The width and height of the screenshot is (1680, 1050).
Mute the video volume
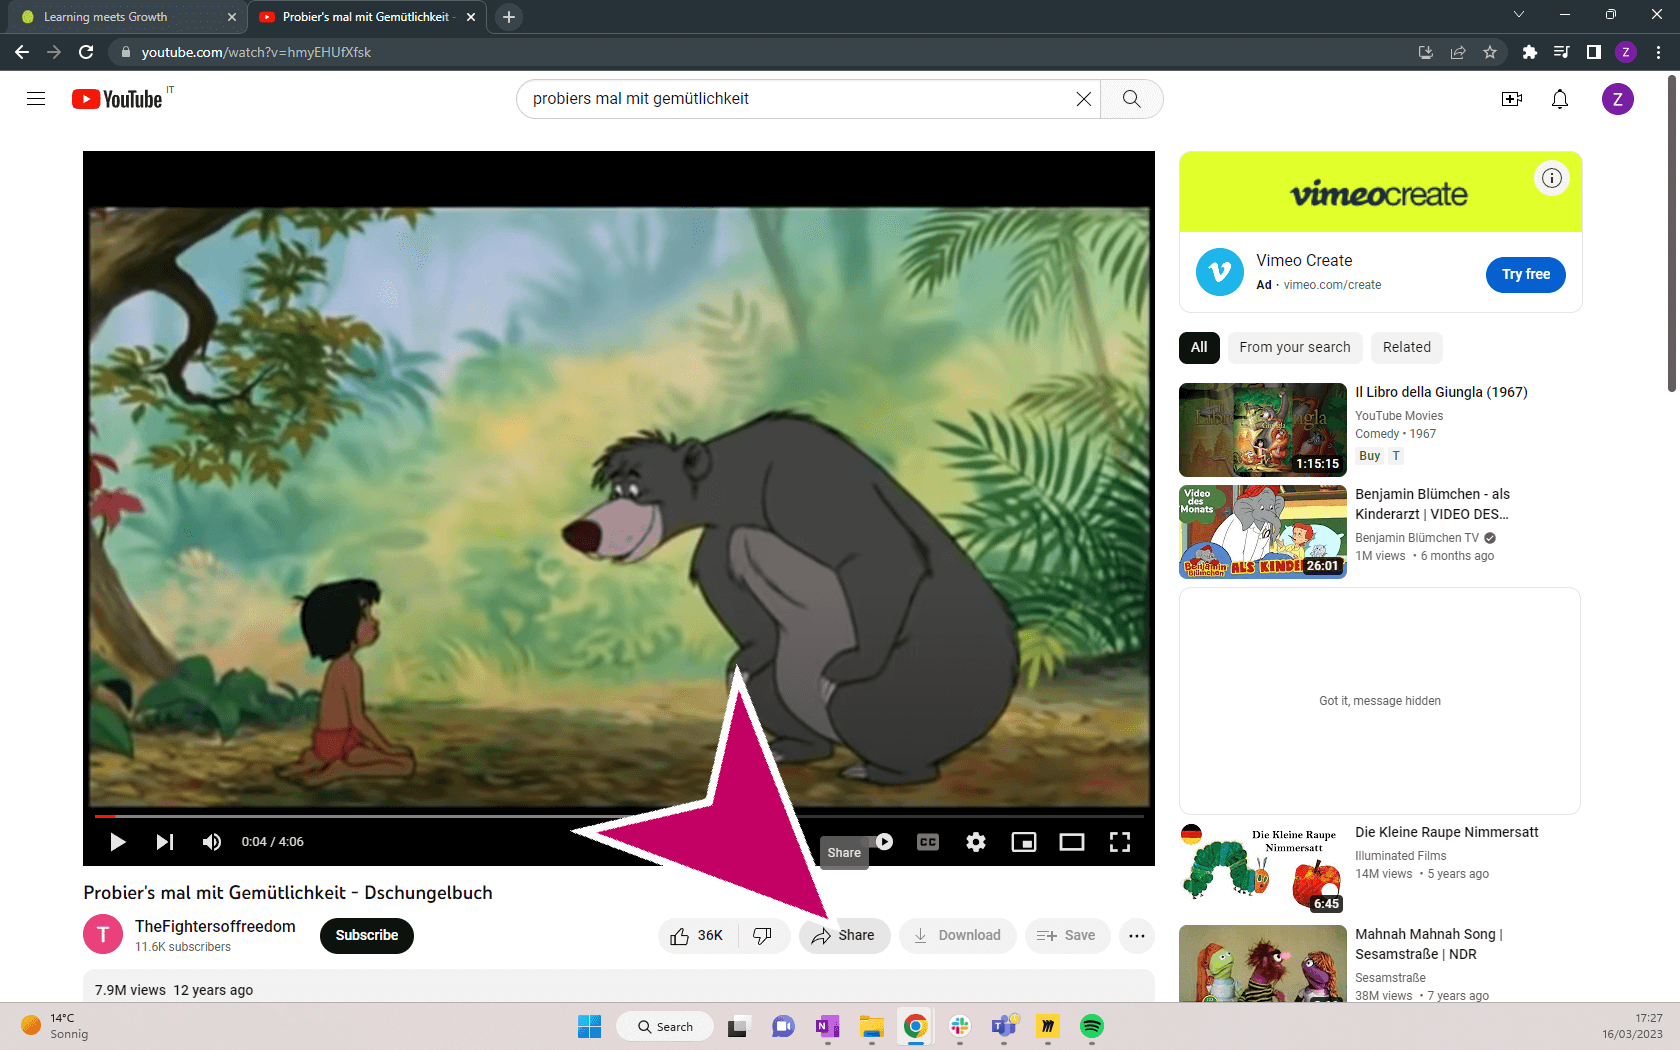[x=212, y=842]
